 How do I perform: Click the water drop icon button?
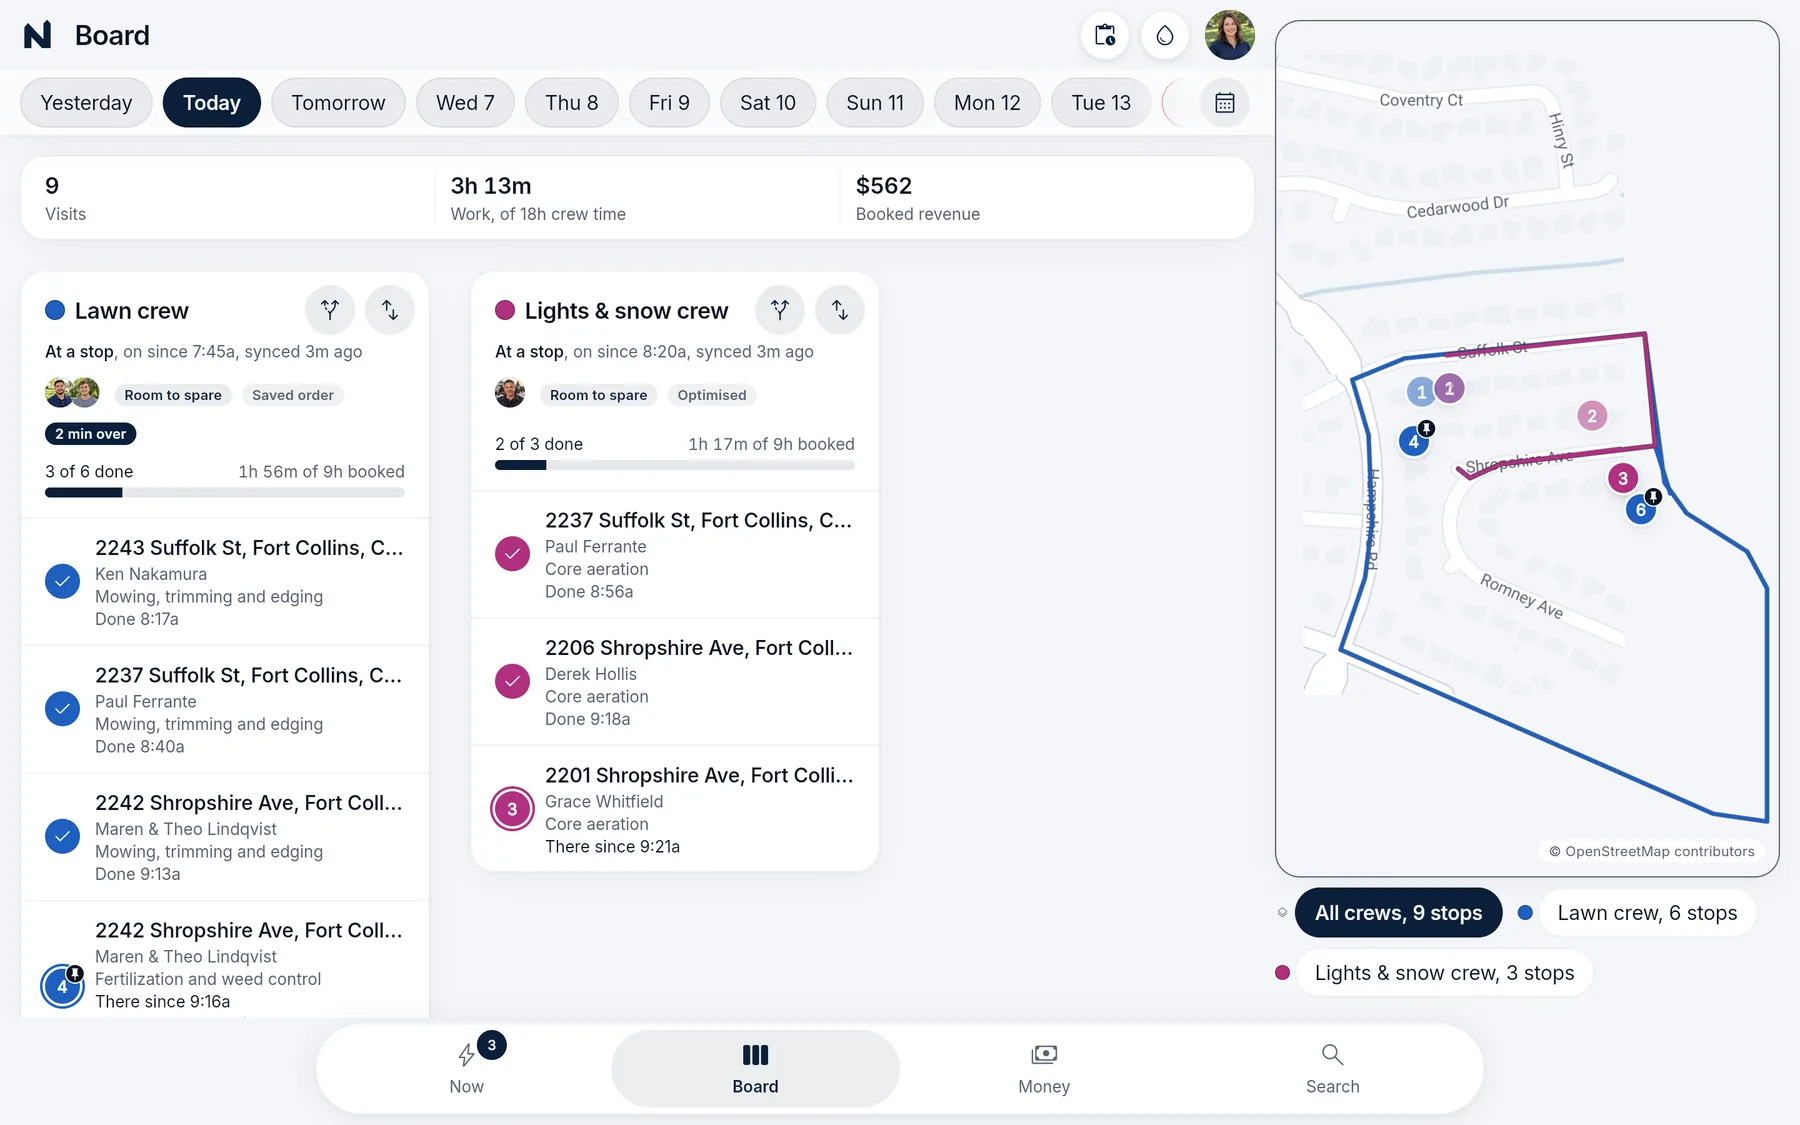(x=1165, y=35)
